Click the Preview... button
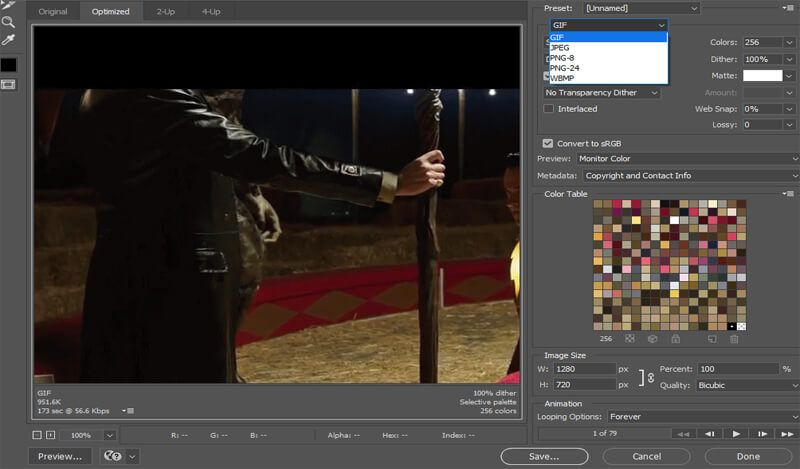The width and height of the screenshot is (800, 469). 59,456
